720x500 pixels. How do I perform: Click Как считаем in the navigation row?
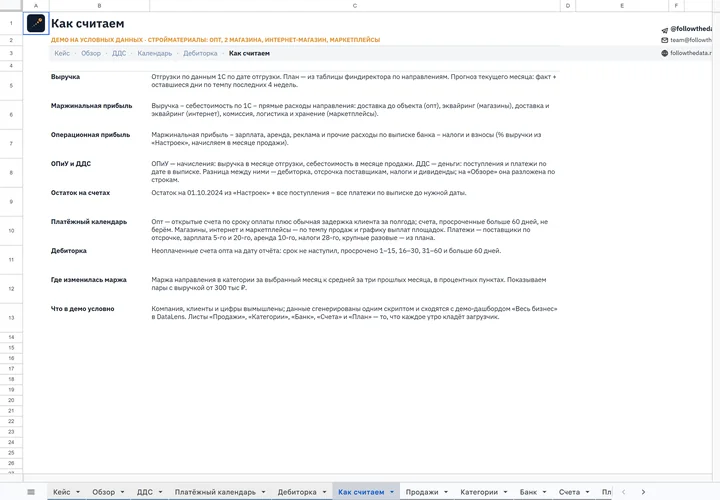pos(249,53)
